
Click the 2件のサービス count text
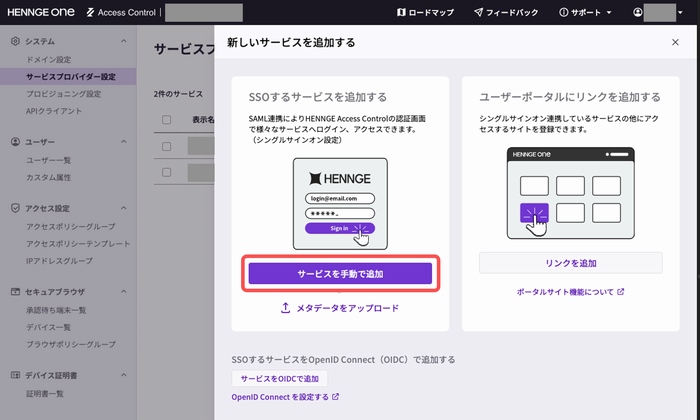pos(178,94)
